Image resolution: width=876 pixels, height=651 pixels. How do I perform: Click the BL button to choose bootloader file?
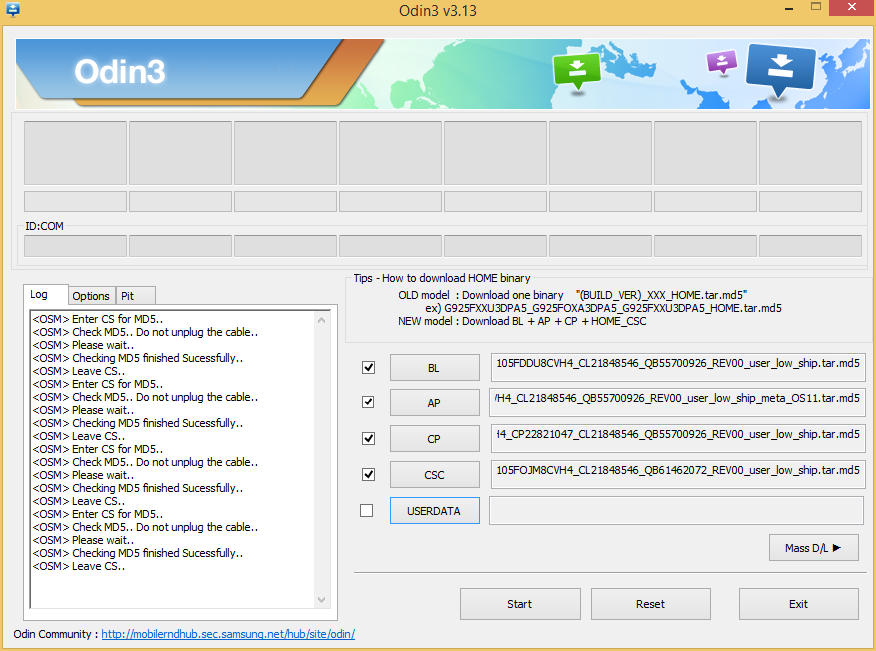coord(434,368)
